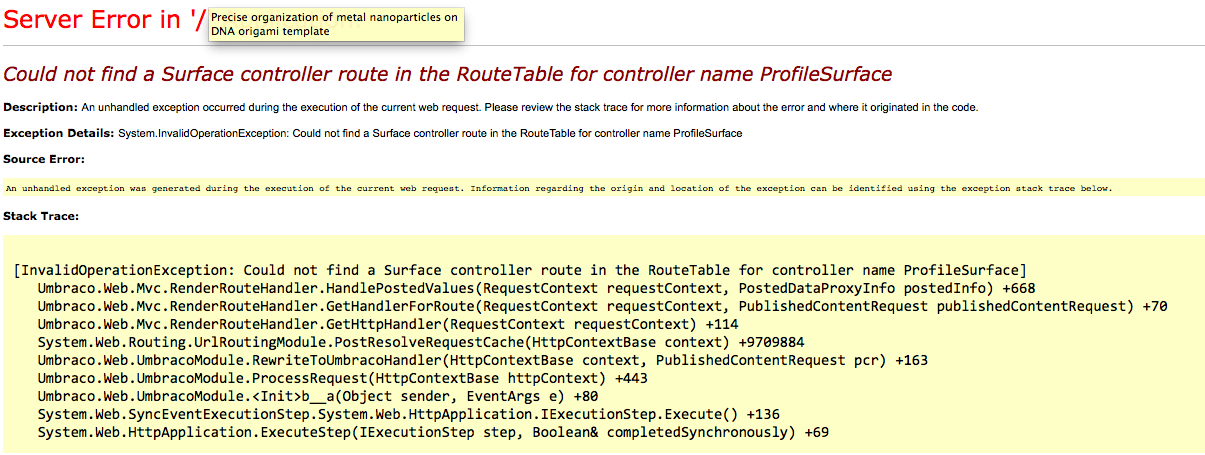Click the "Exception Details:" label
The image size is (1205, 455).
tap(59, 133)
